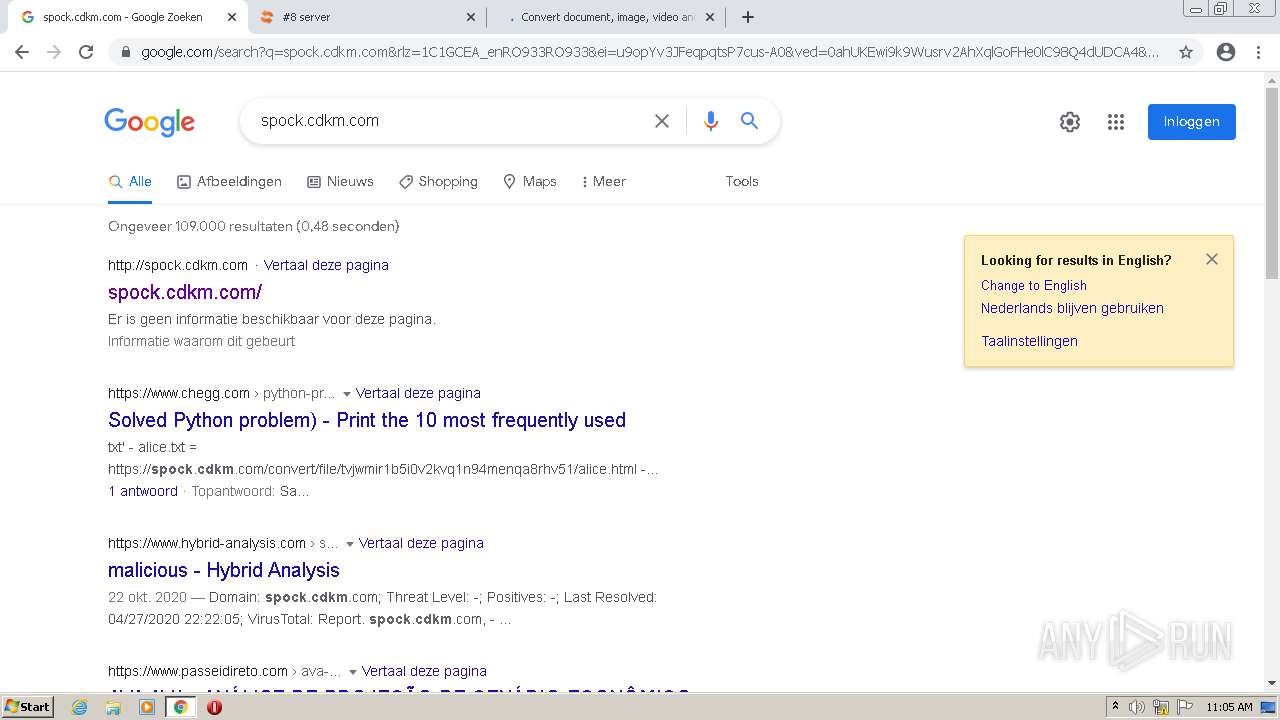Open the spock.cdkm.com/ result

(185, 292)
